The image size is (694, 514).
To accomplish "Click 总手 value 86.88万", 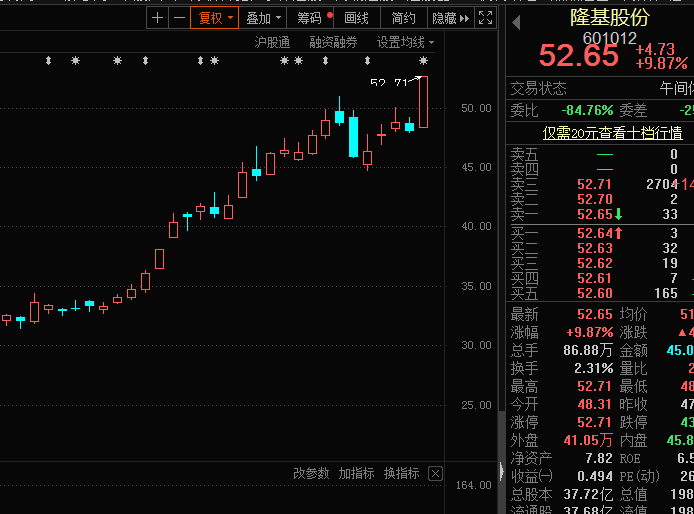I will click(x=588, y=350).
